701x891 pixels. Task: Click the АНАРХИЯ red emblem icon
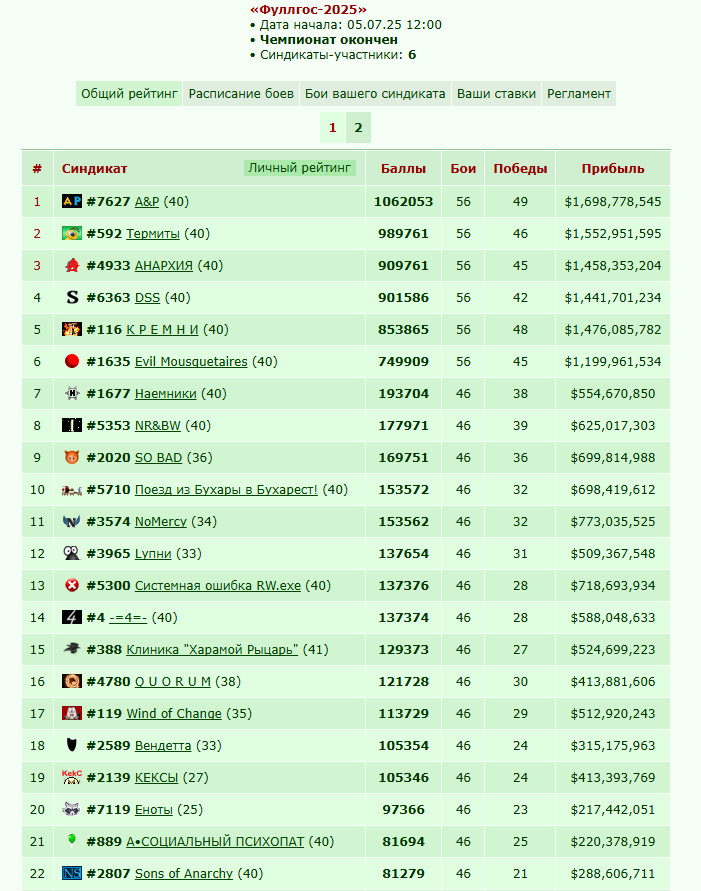(x=72, y=265)
